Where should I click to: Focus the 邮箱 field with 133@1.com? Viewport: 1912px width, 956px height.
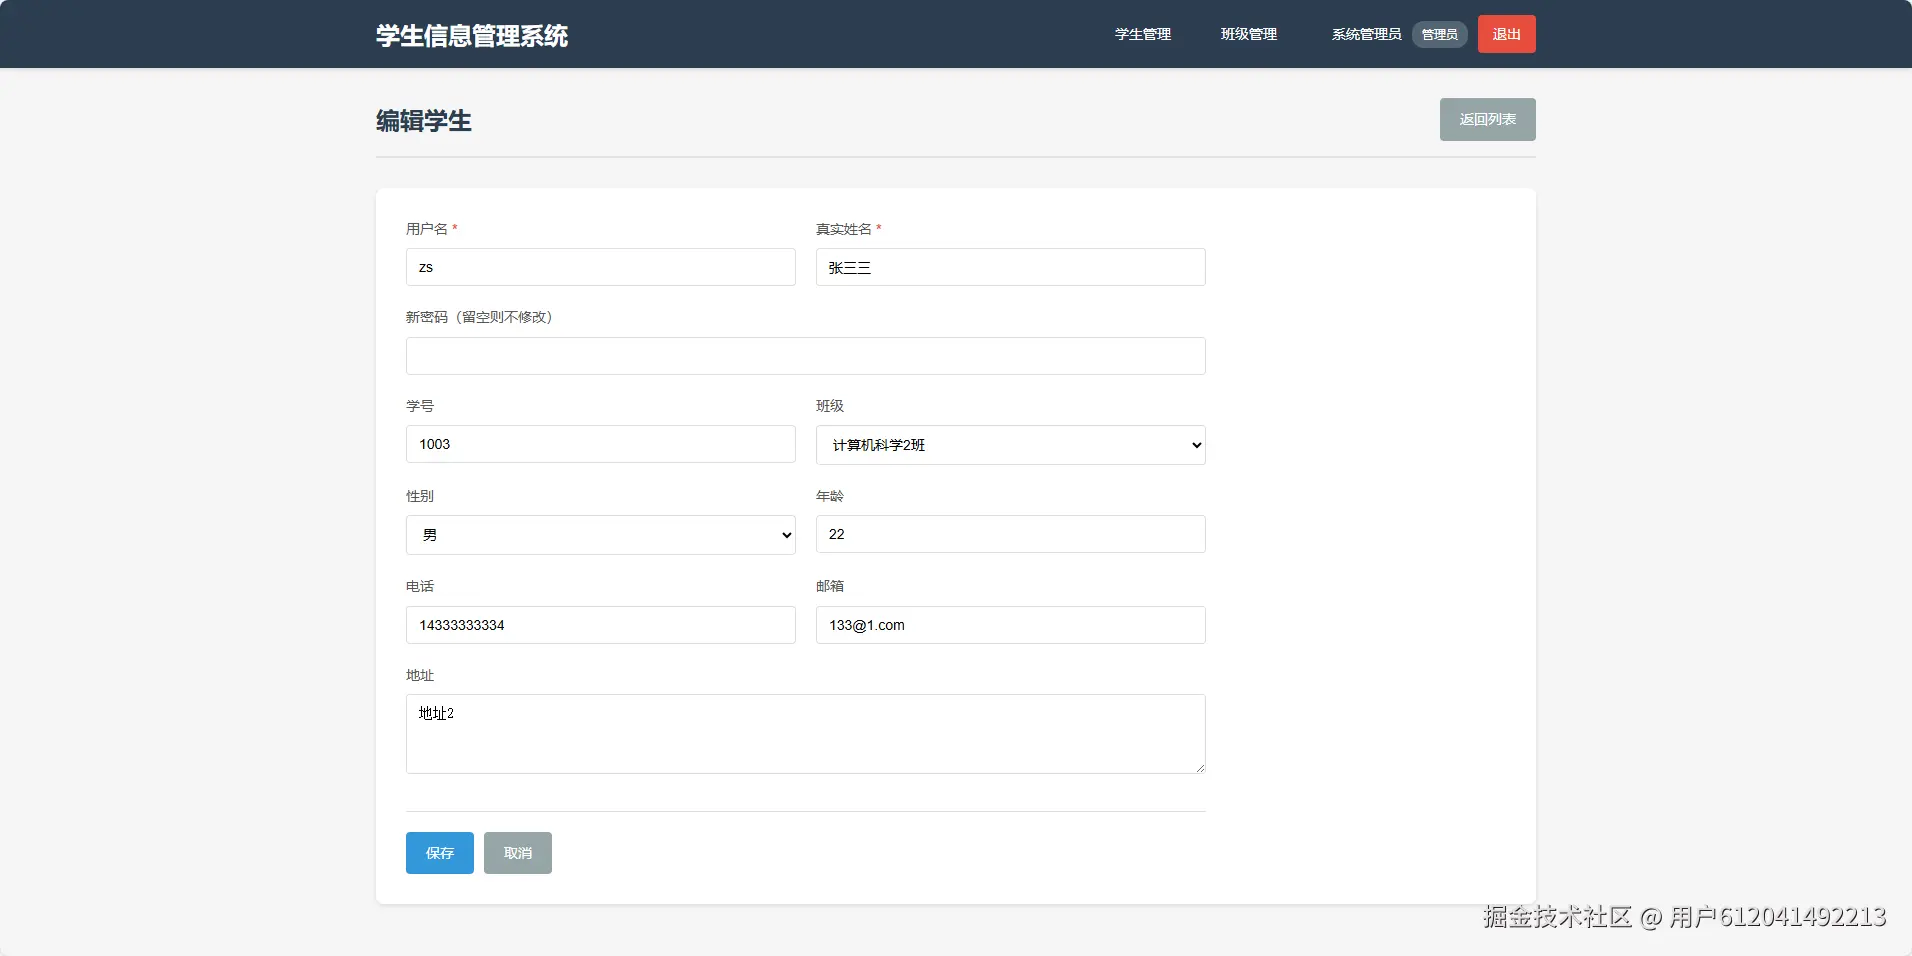pyautogui.click(x=1010, y=624)
